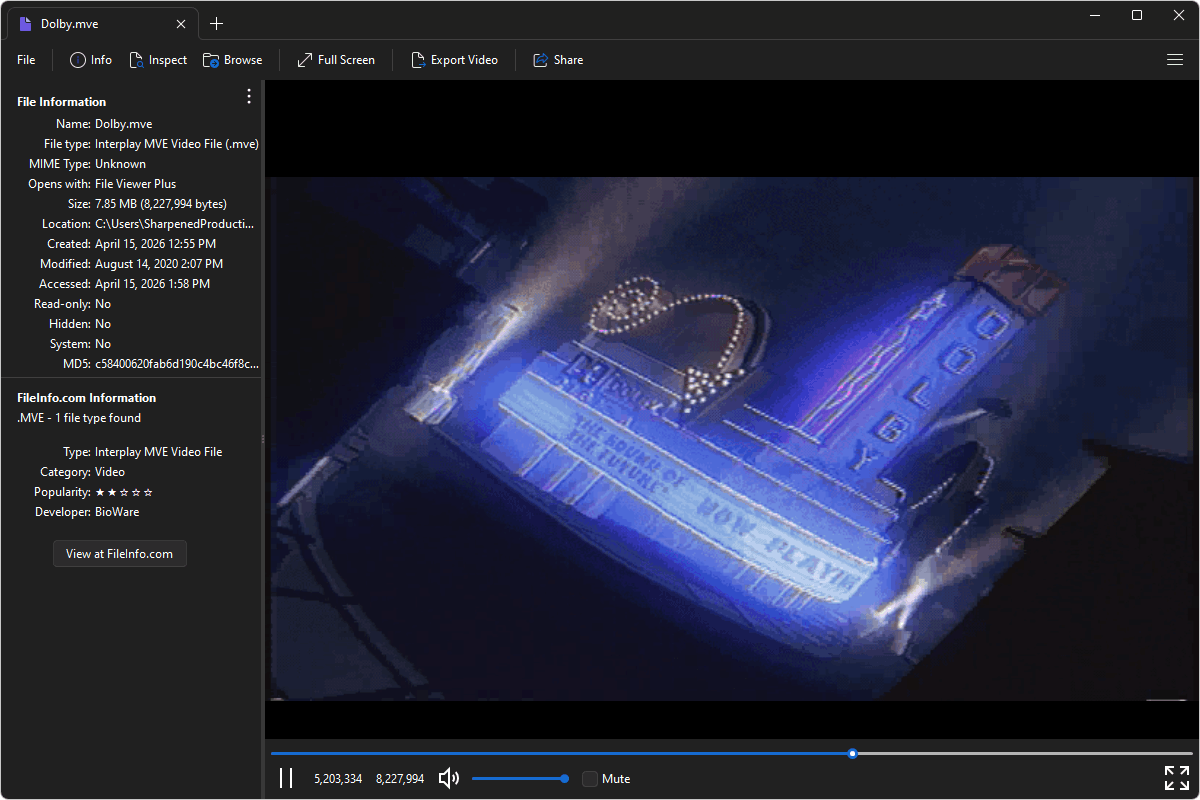Click the View at FileInfo.com button
The height and width of the screenshot is (800, 1200).
pyautogui.click(x=119, y=553)
